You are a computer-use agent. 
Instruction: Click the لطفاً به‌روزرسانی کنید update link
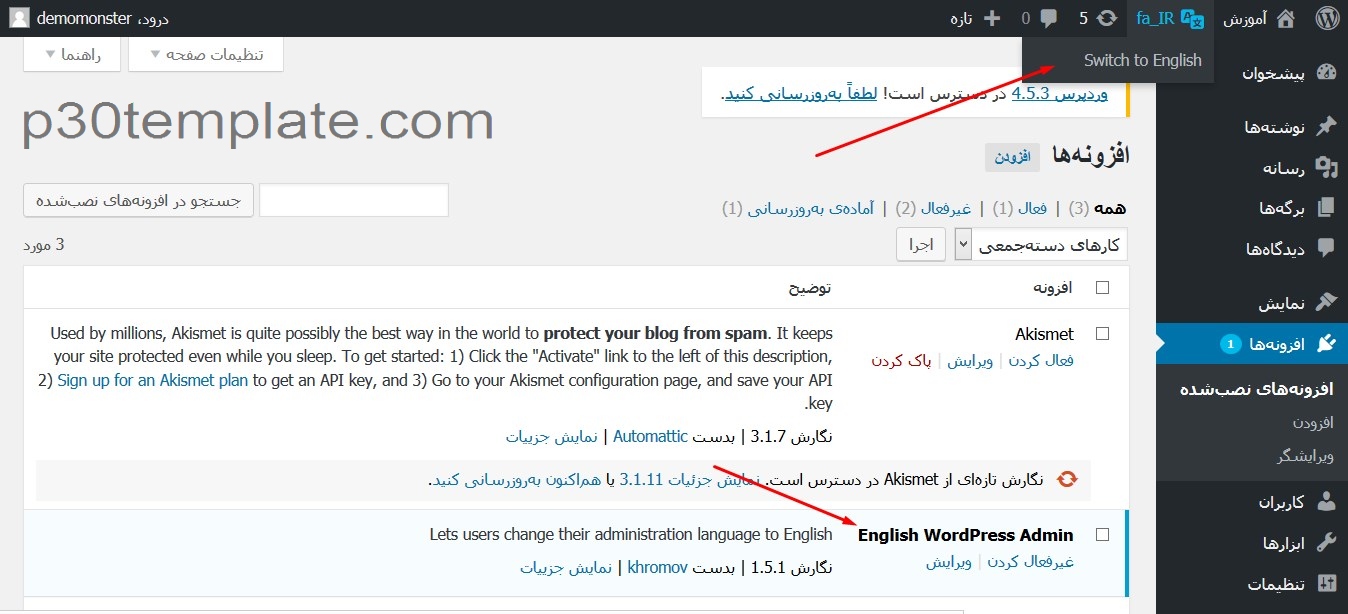click(800, 93)
